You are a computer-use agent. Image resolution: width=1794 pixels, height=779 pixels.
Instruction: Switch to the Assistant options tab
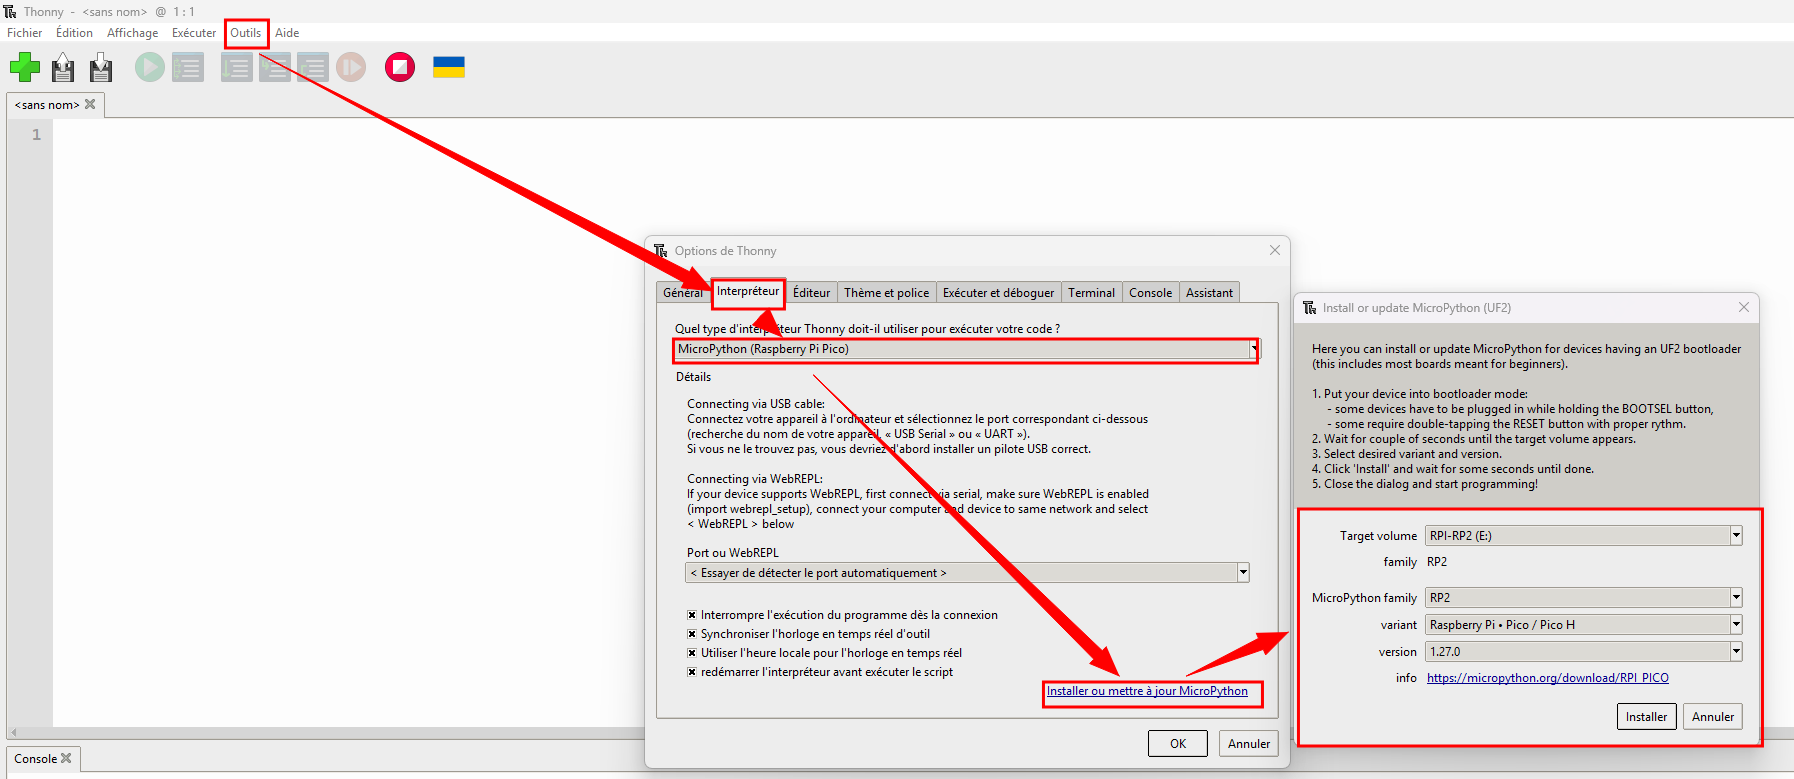tap(1209, 293)
